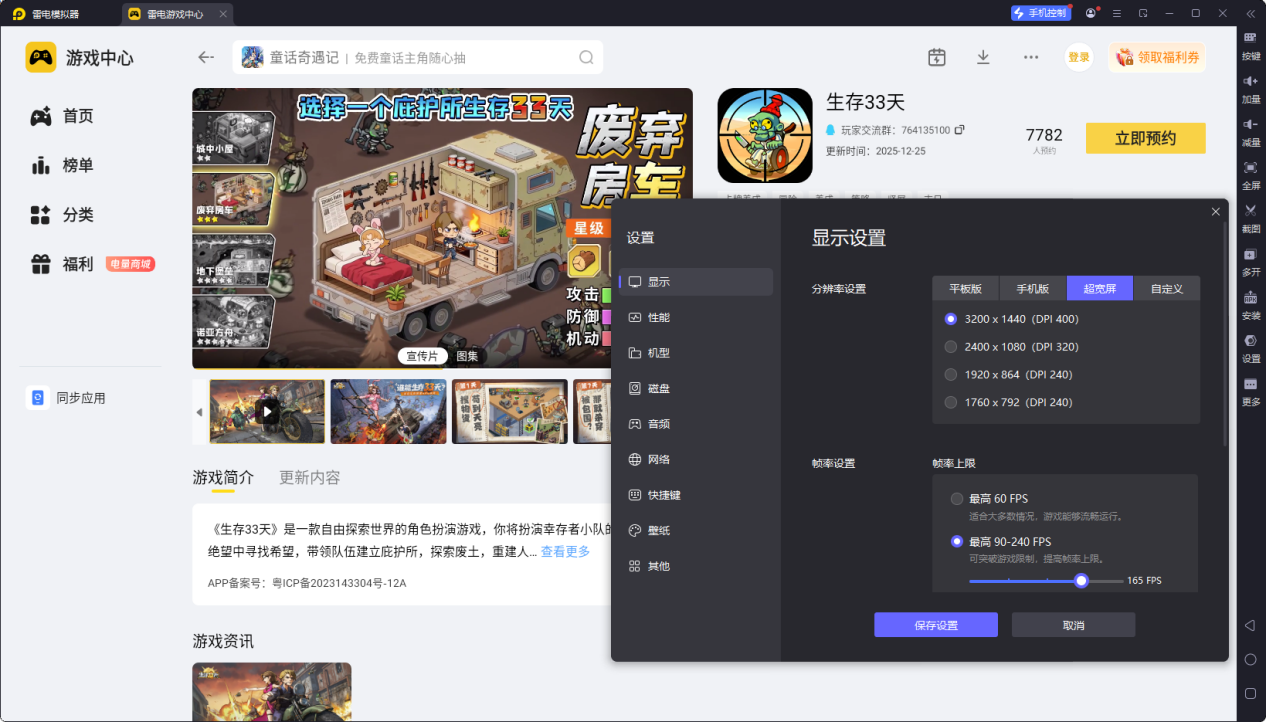Image resolution: width=1266 pixels, height=722 pixels.
Task: Copy the player group number 764135100
Action: tap(960, 130)
